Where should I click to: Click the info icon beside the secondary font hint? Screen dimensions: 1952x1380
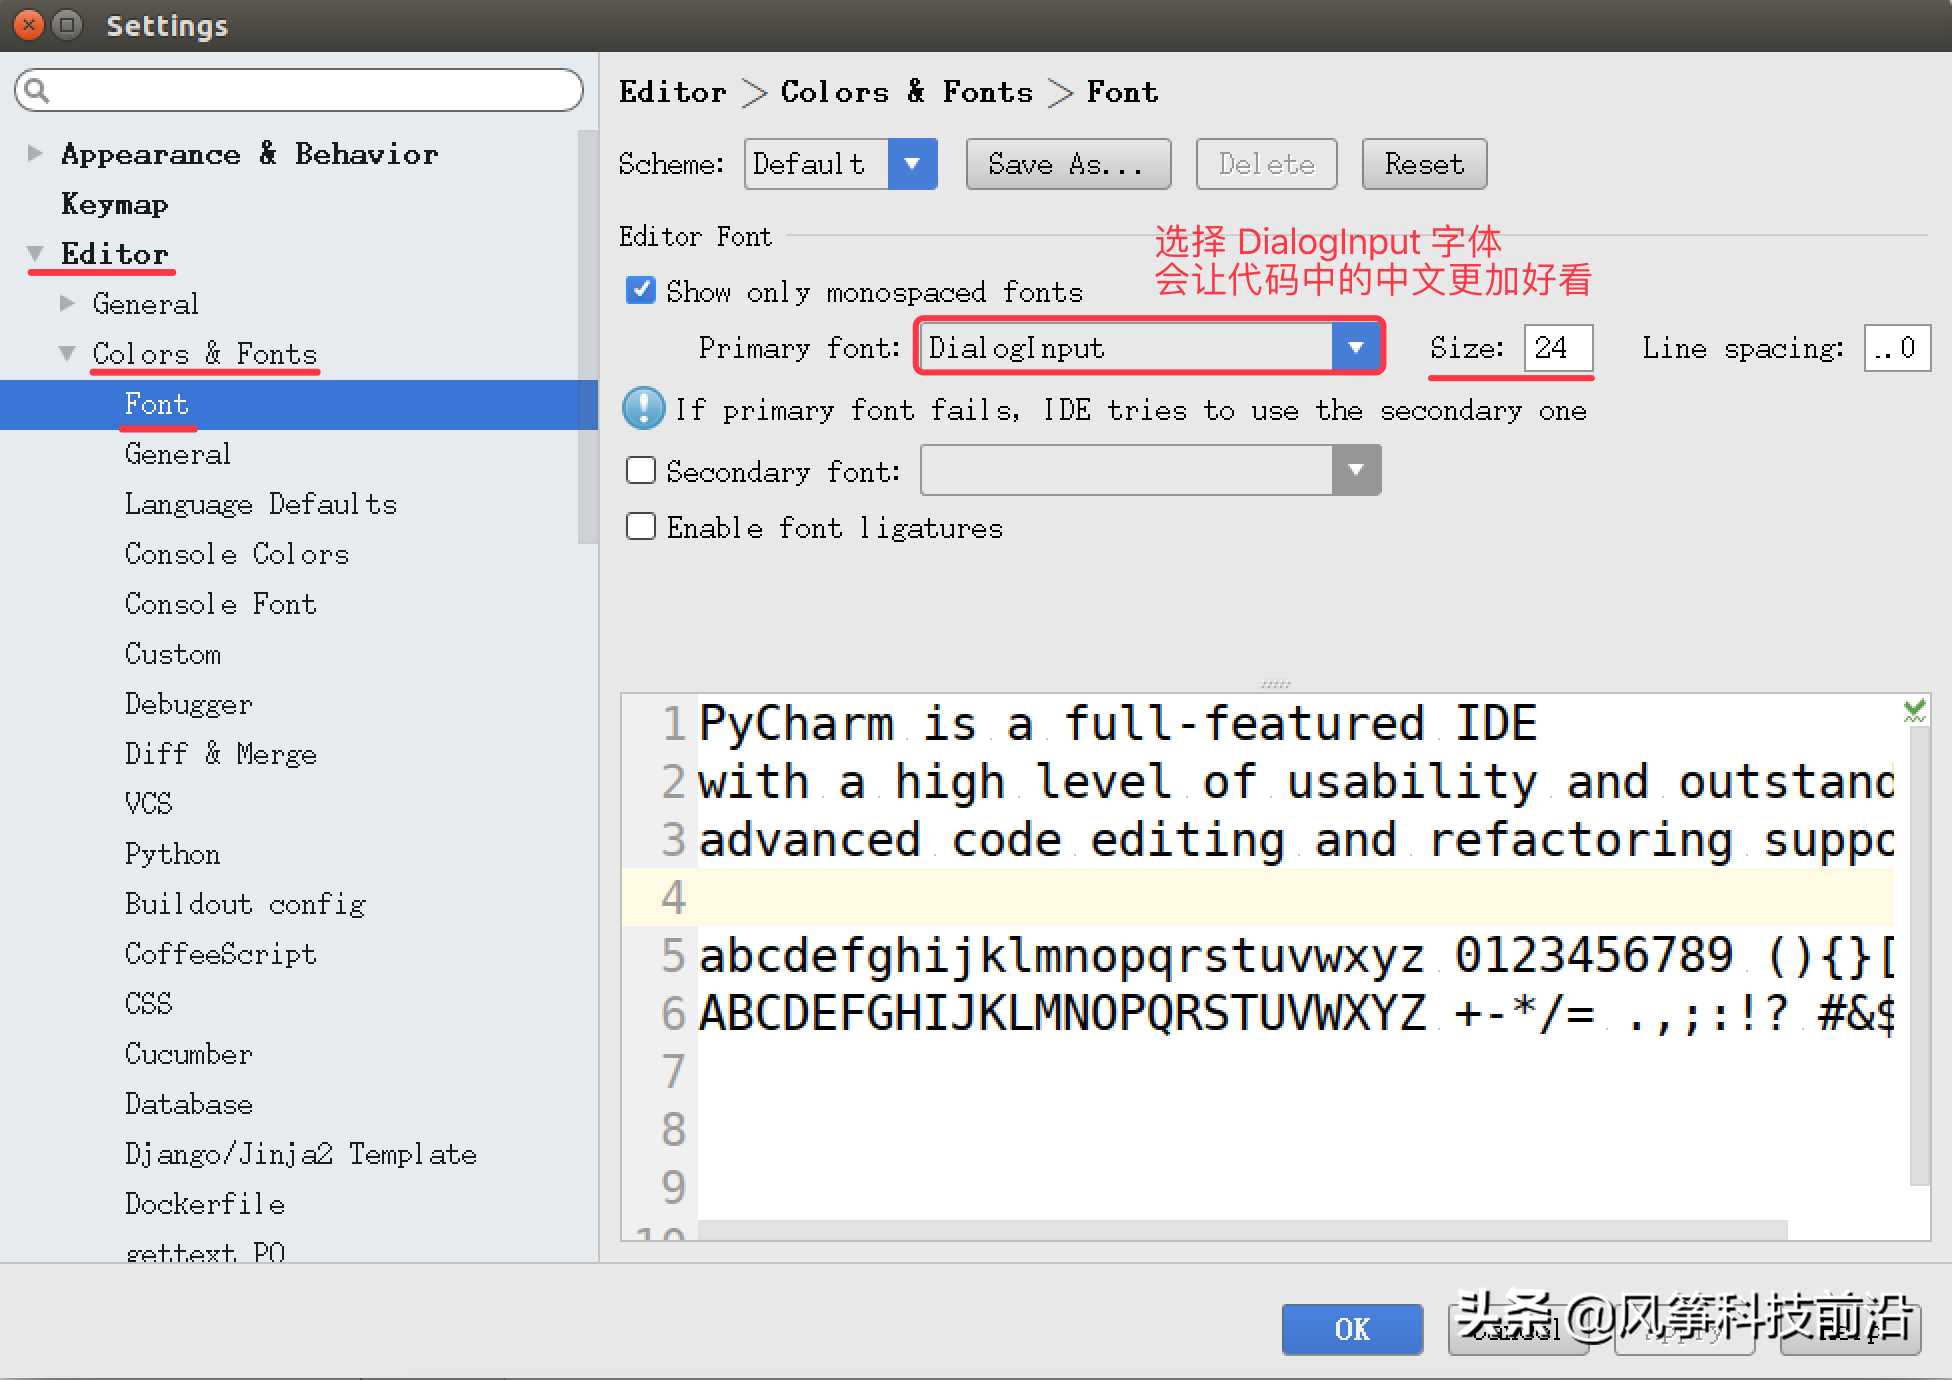pos(643,408)
